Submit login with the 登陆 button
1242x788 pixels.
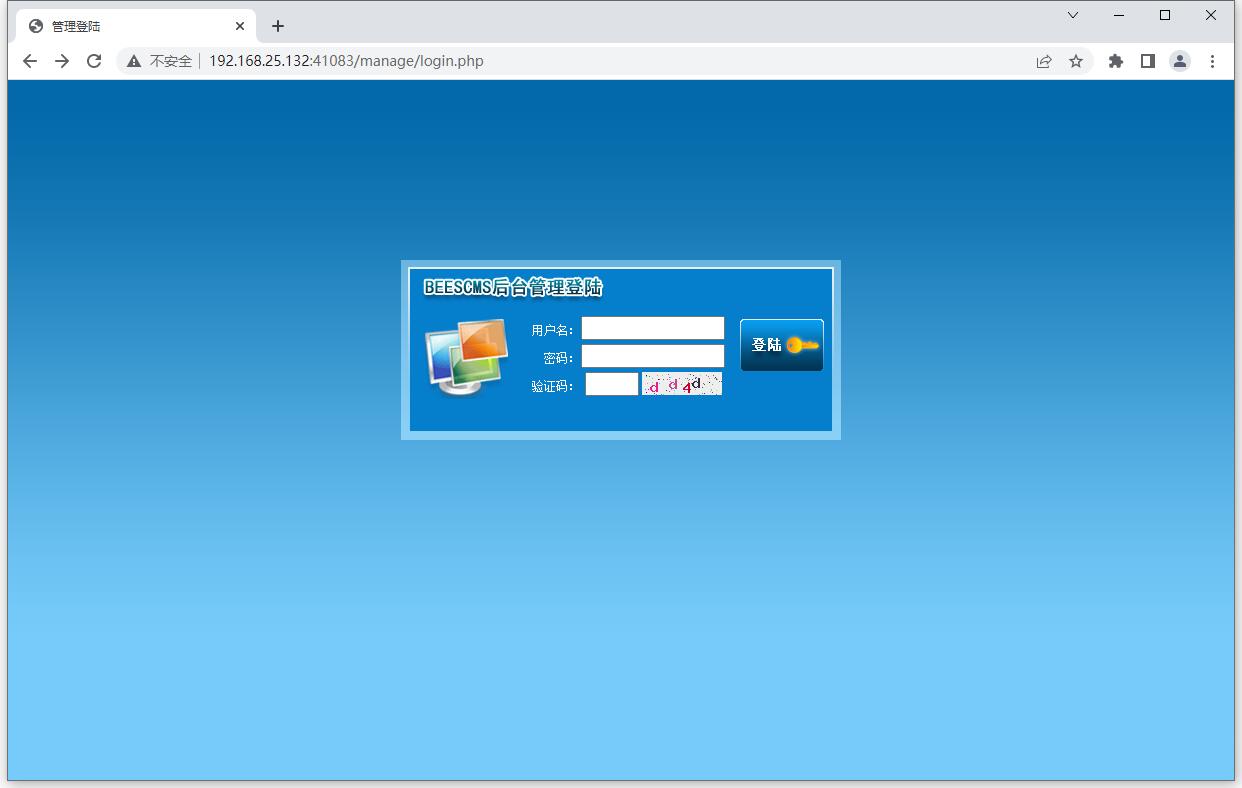[x=782, y=345]
